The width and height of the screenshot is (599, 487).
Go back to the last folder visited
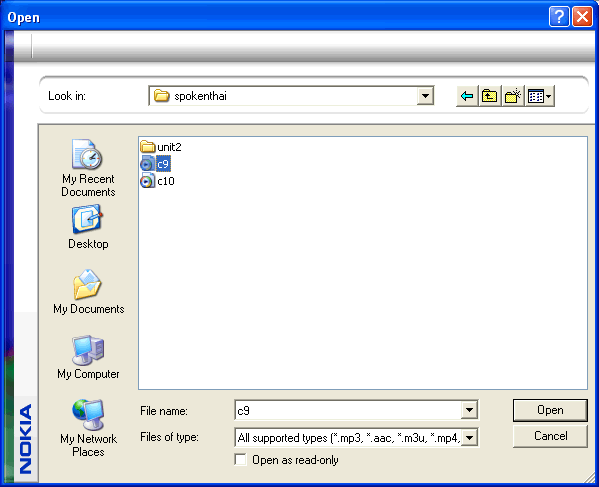pos(466,96)
